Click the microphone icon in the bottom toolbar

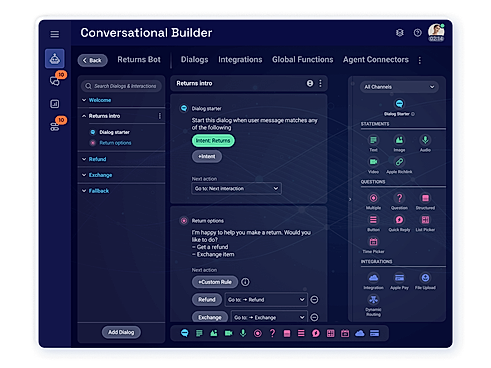click(243, 333)
